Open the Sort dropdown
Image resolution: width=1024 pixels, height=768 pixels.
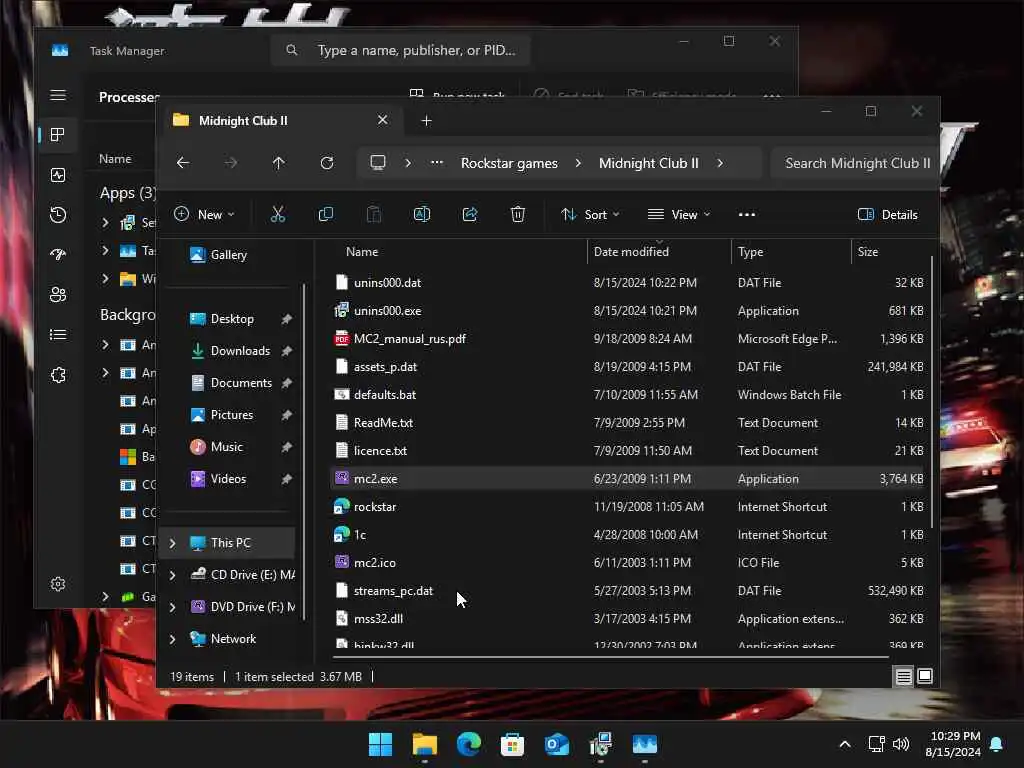[590, 214]
